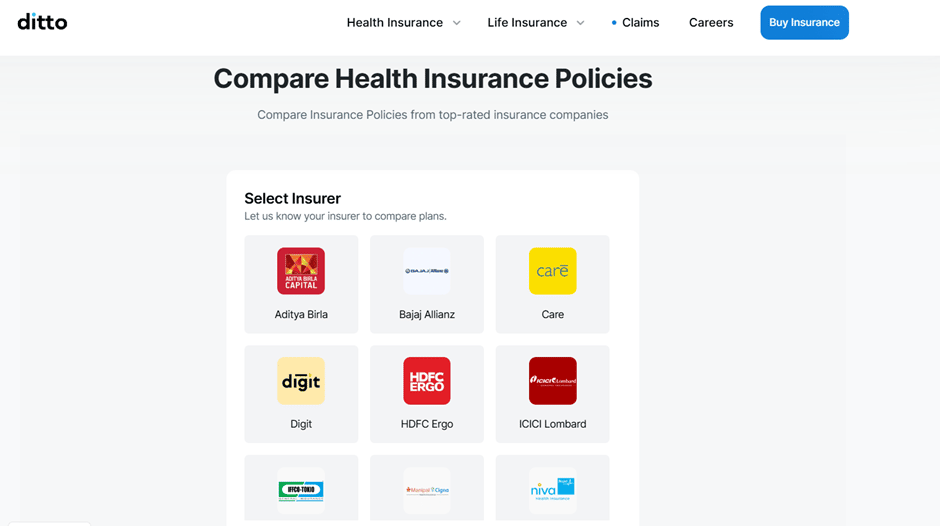The width and height of the screenshot is (940, 526).
Task: Pick the yellow Care insurer logo
Action: pyautogui.click(x=553, y=271)
